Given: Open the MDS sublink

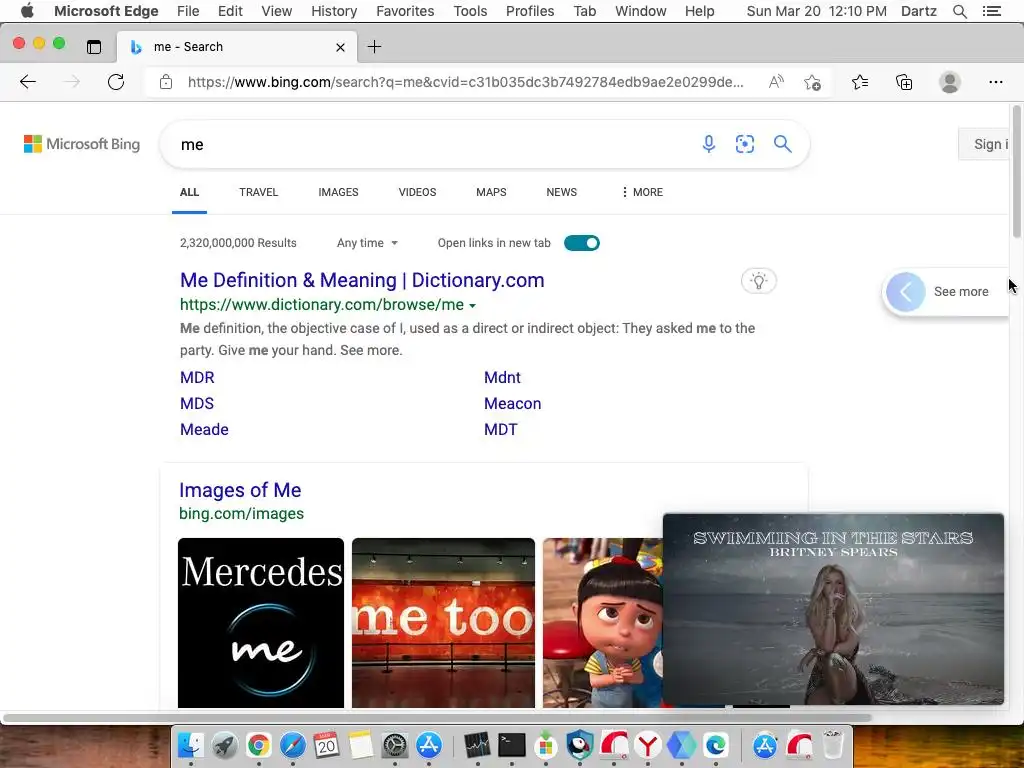Looking at the screenshot, I should (197, 404).
